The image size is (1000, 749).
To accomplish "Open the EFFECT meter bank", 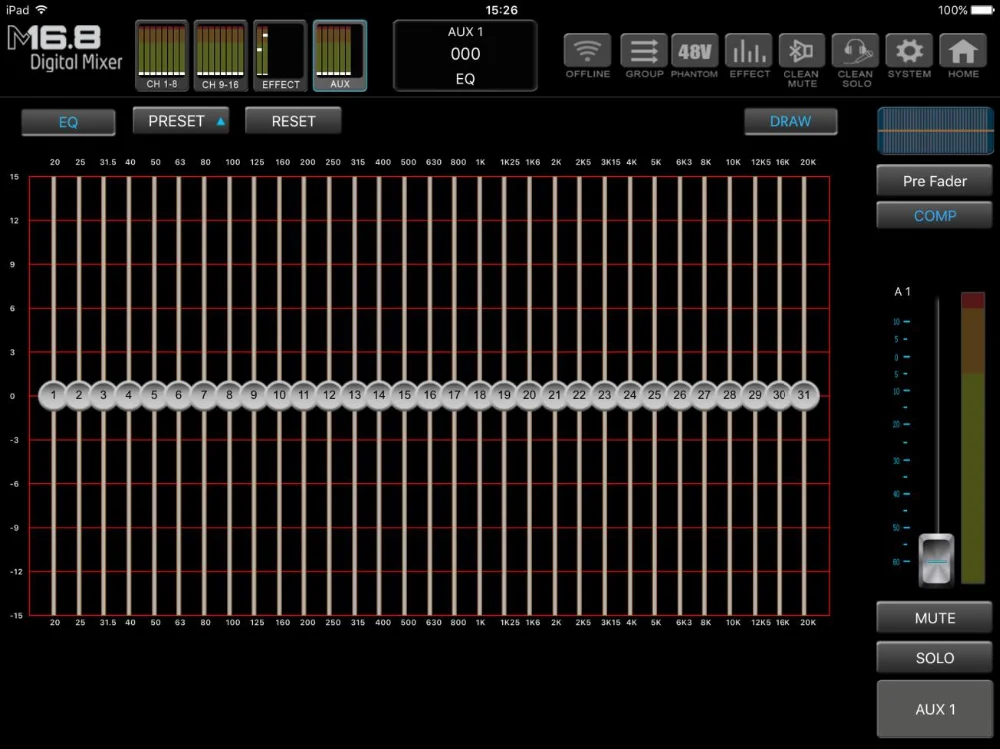I will [280, 56].
